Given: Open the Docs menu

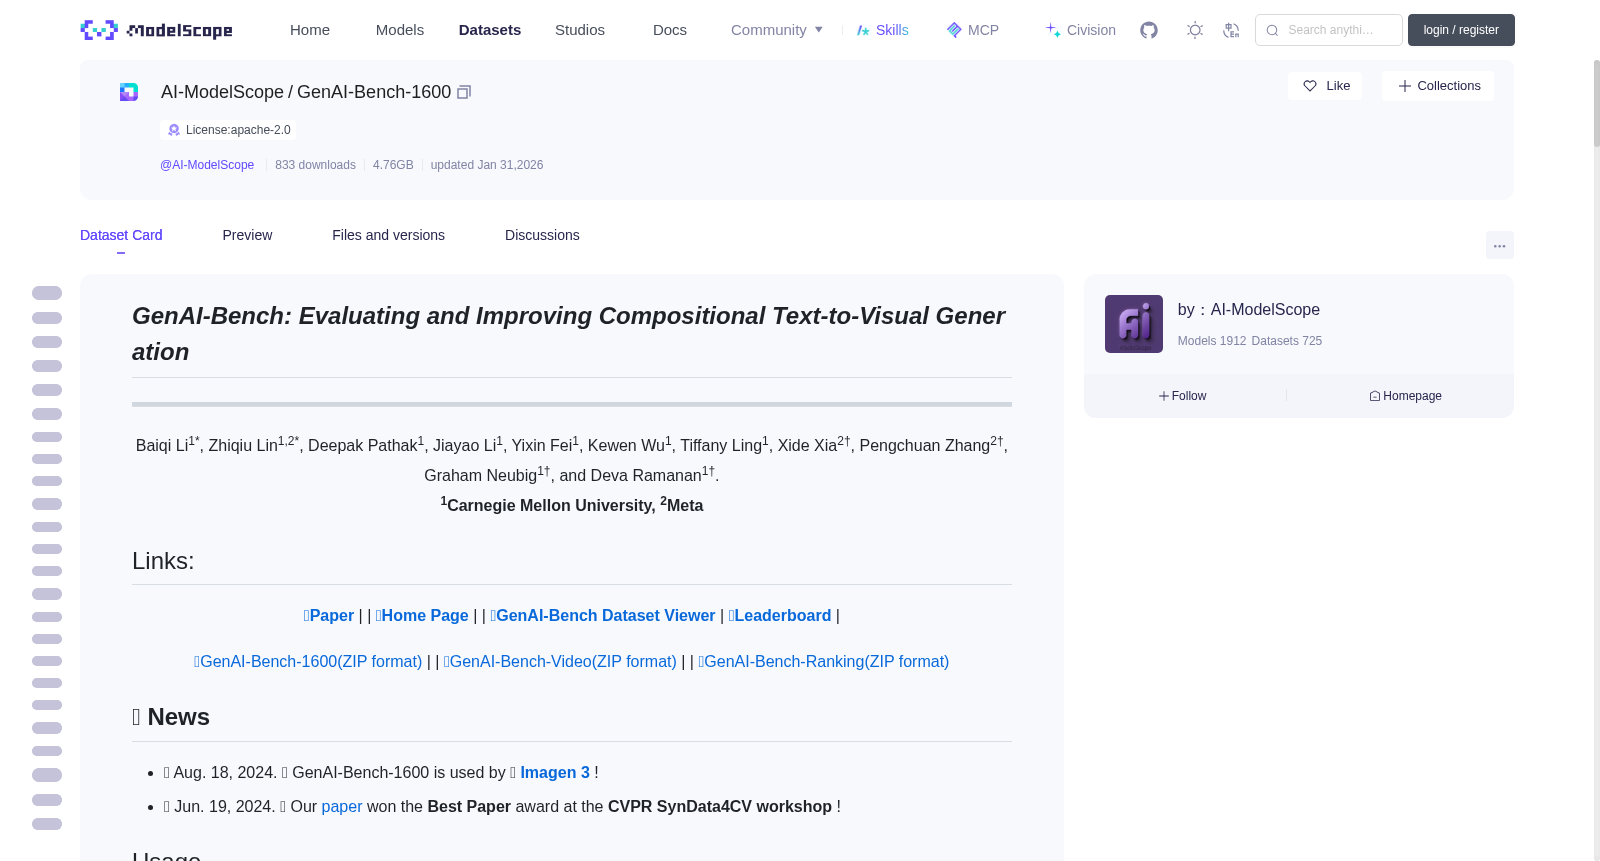Looking at the screenshot, I should pos(670,30).
